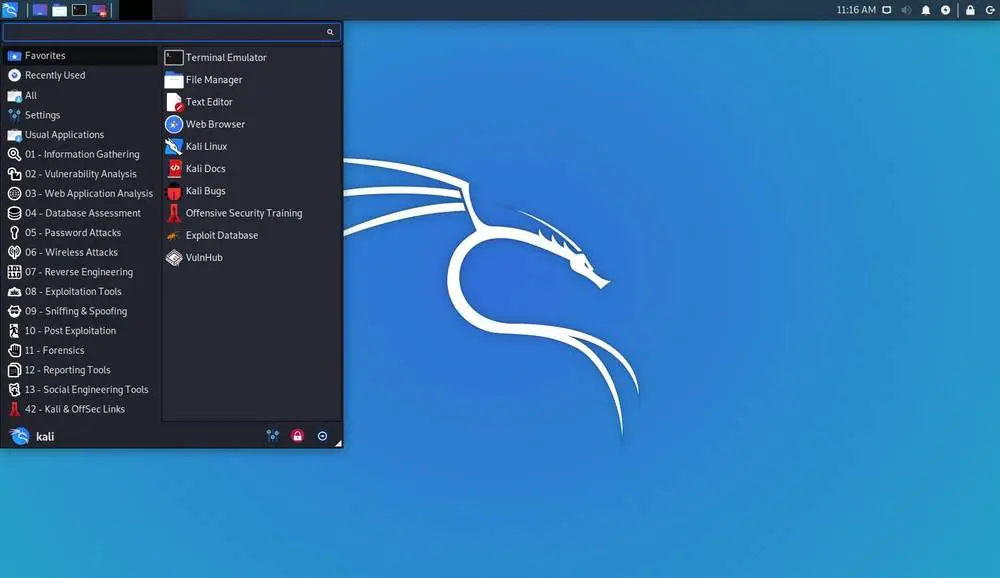Image resolution: width=1000 pixels, height=578 pixels.
Task: Launch the terminal from the top panel icon
Action: point(79,10)
